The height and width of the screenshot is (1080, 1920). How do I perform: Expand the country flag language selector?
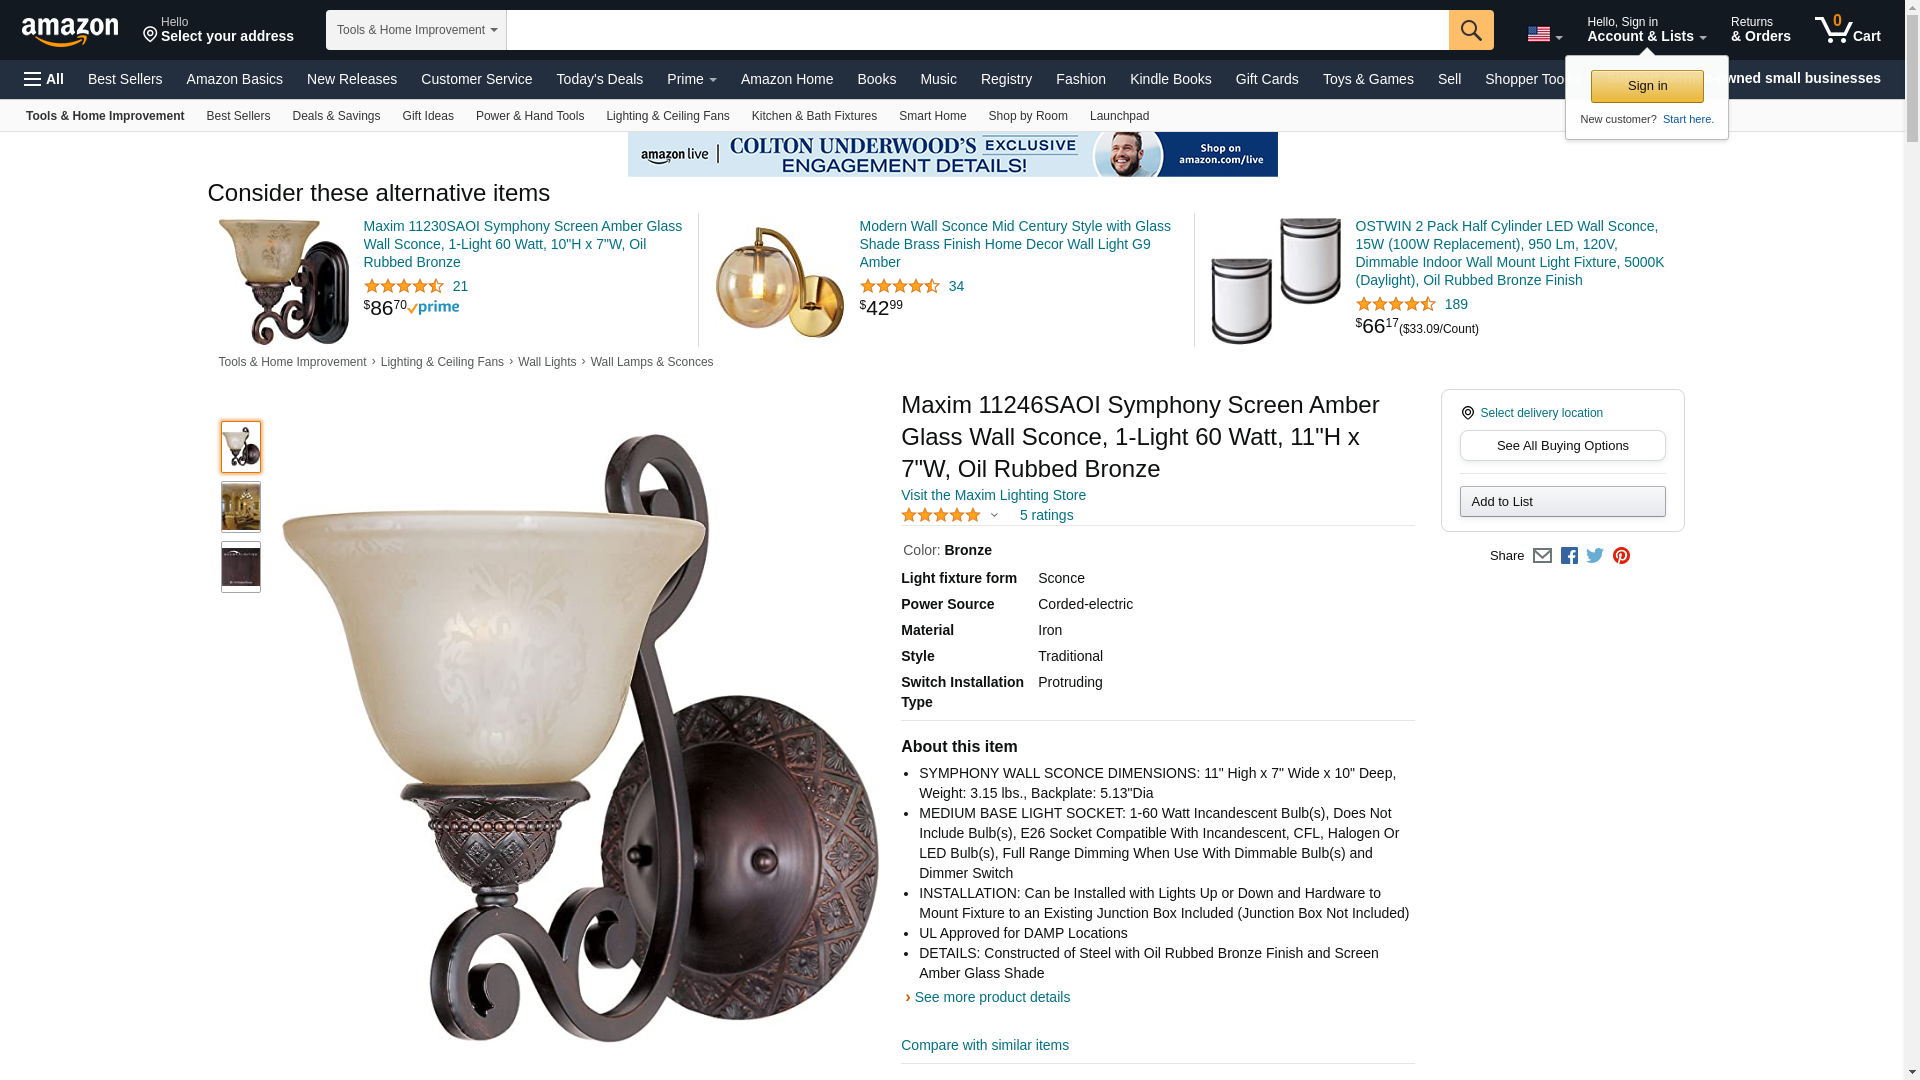pos(1544,35)
